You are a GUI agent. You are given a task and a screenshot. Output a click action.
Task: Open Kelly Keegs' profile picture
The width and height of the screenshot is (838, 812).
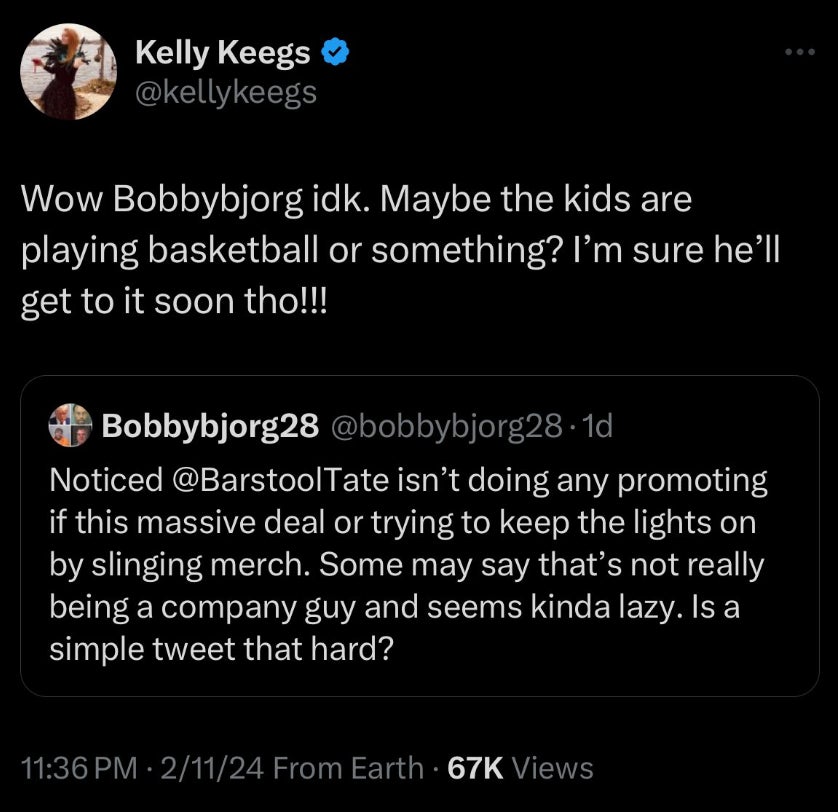coord(69,72)
